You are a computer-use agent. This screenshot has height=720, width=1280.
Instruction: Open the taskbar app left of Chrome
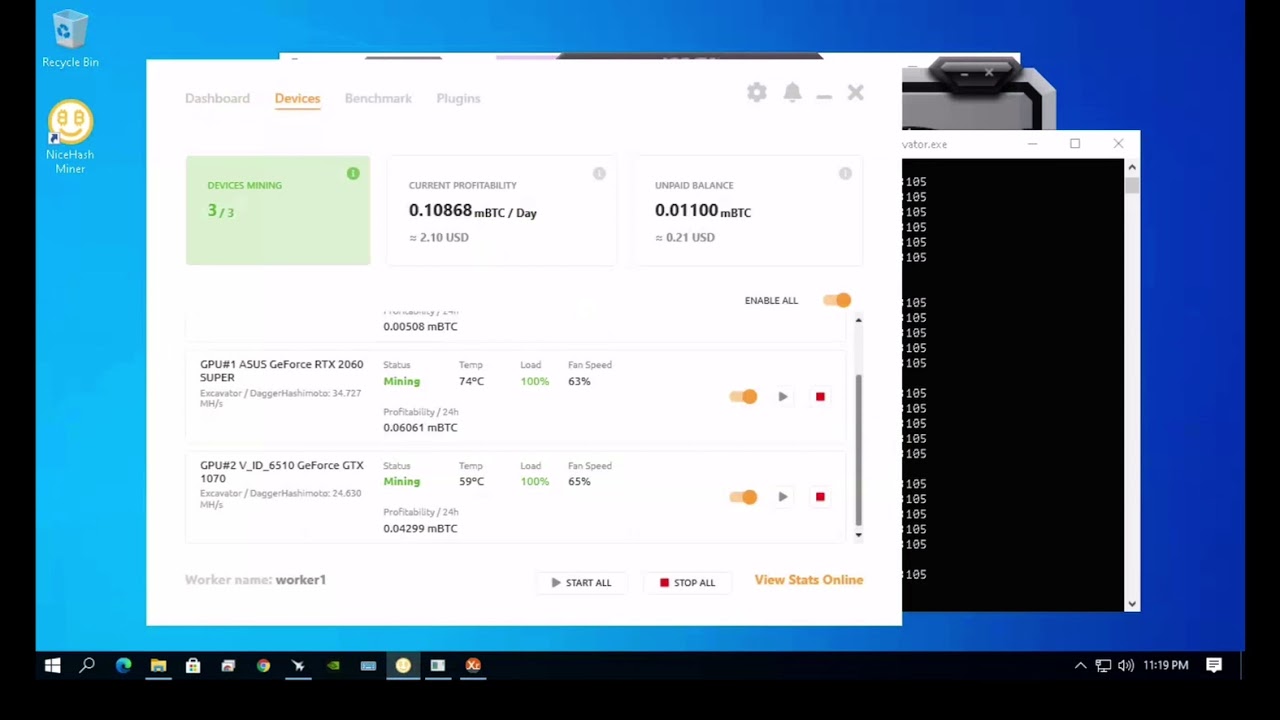click(x=228, y=665)
